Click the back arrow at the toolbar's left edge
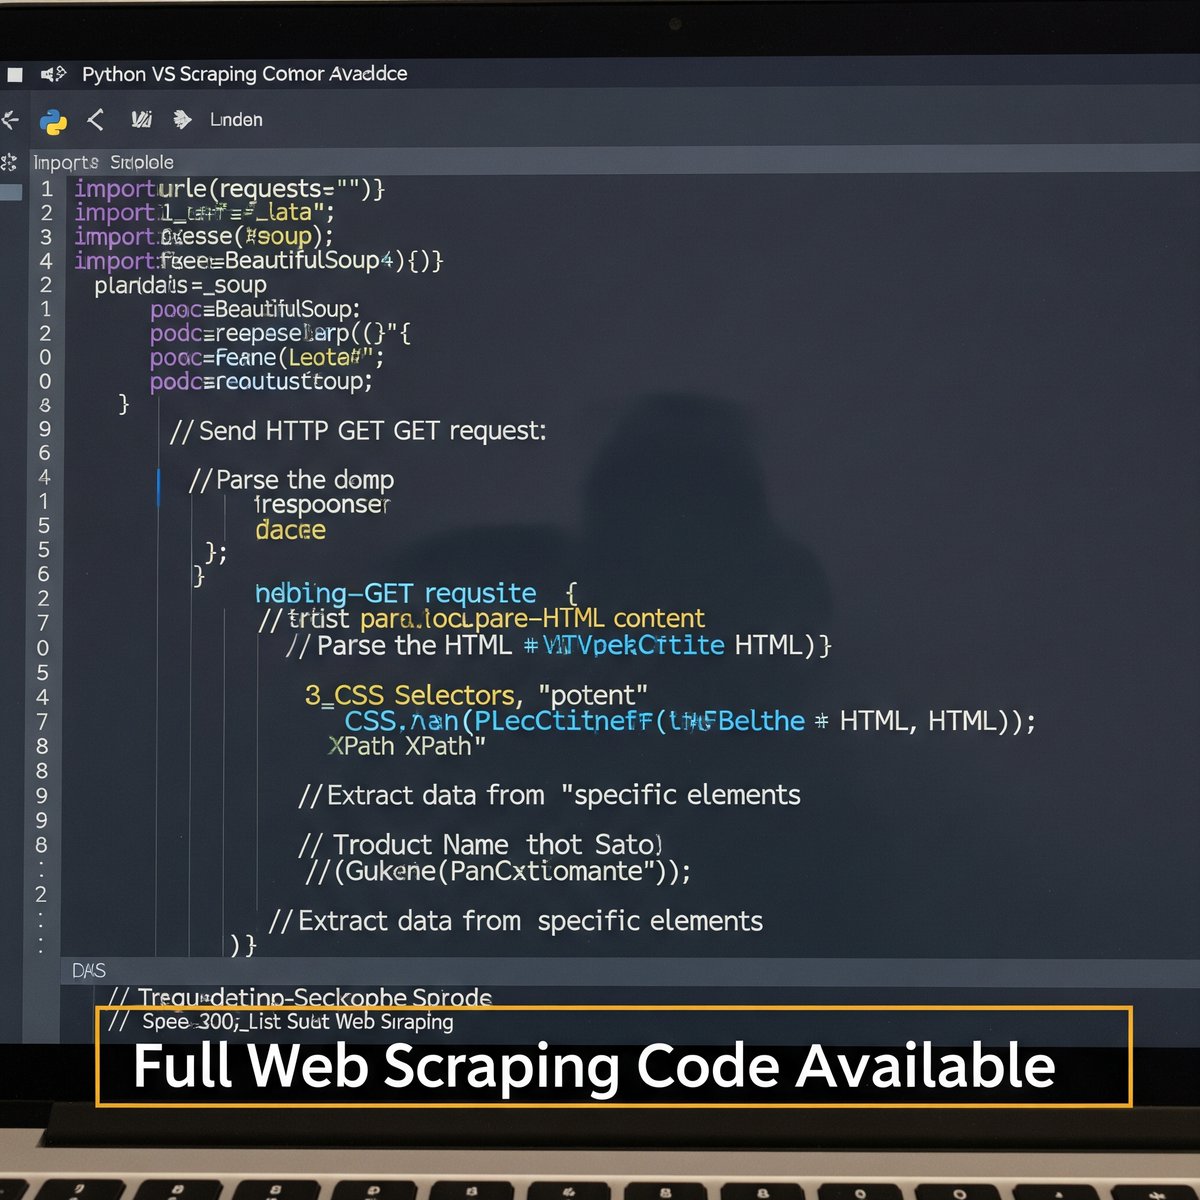 pos(10,121)
